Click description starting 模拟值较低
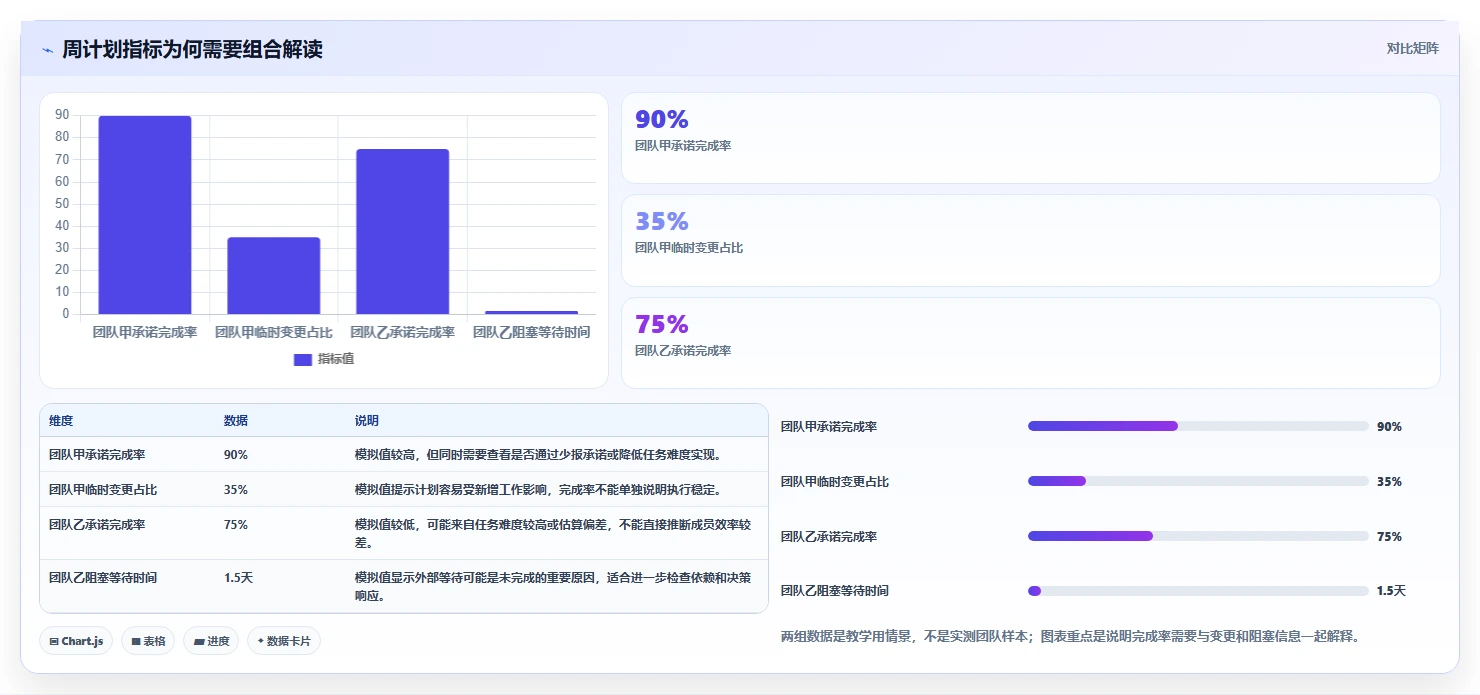The height and width of the screenshot is (695, 1480). pyautogui.click(x=553, y=533)
